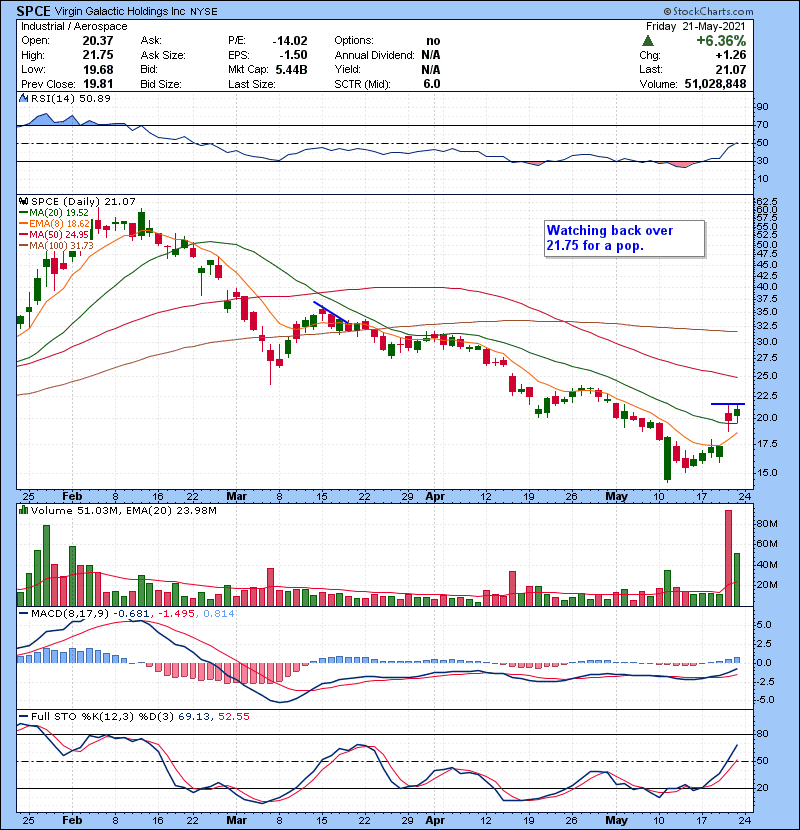
Task: Select the Prev Close value 19.81
Action: click(97, 84)
